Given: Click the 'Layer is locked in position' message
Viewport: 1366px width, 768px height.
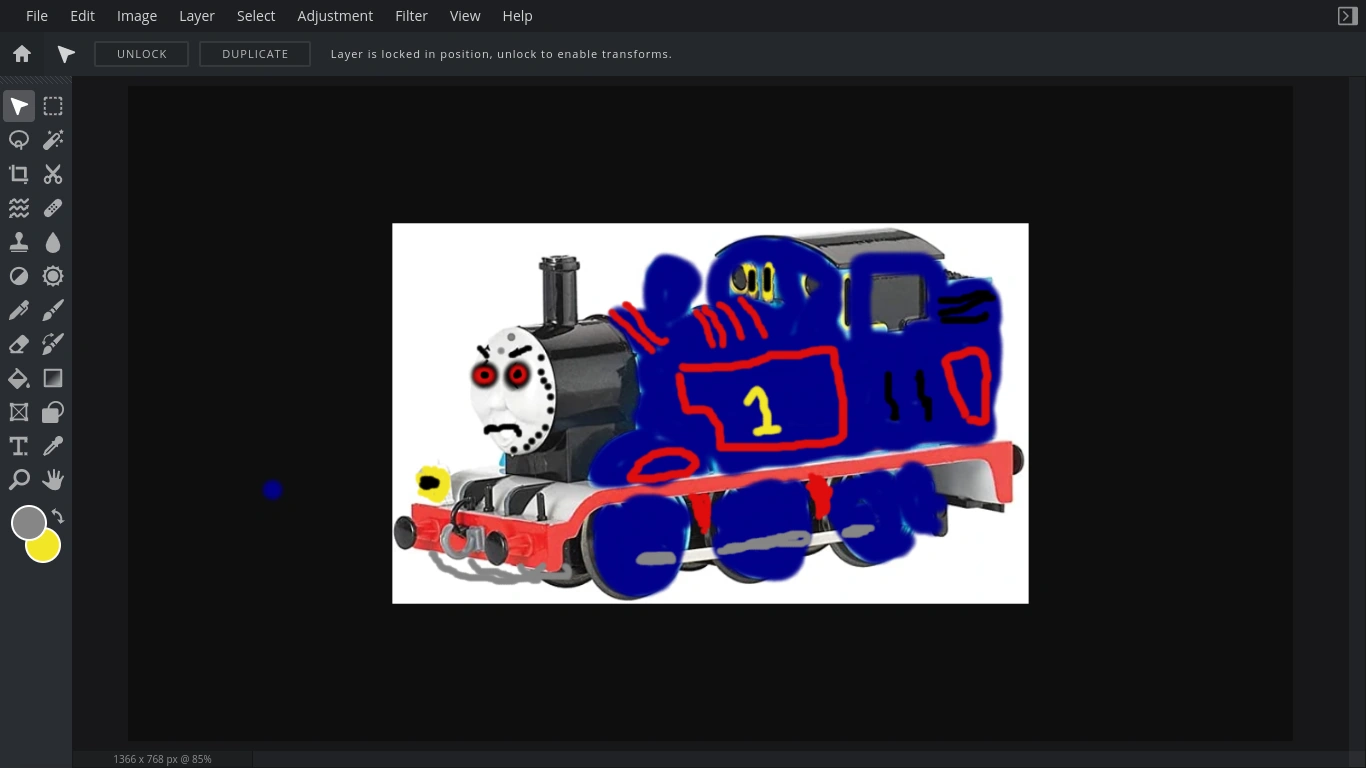Looking at the screenshot, I should click(x=501, y=54).
